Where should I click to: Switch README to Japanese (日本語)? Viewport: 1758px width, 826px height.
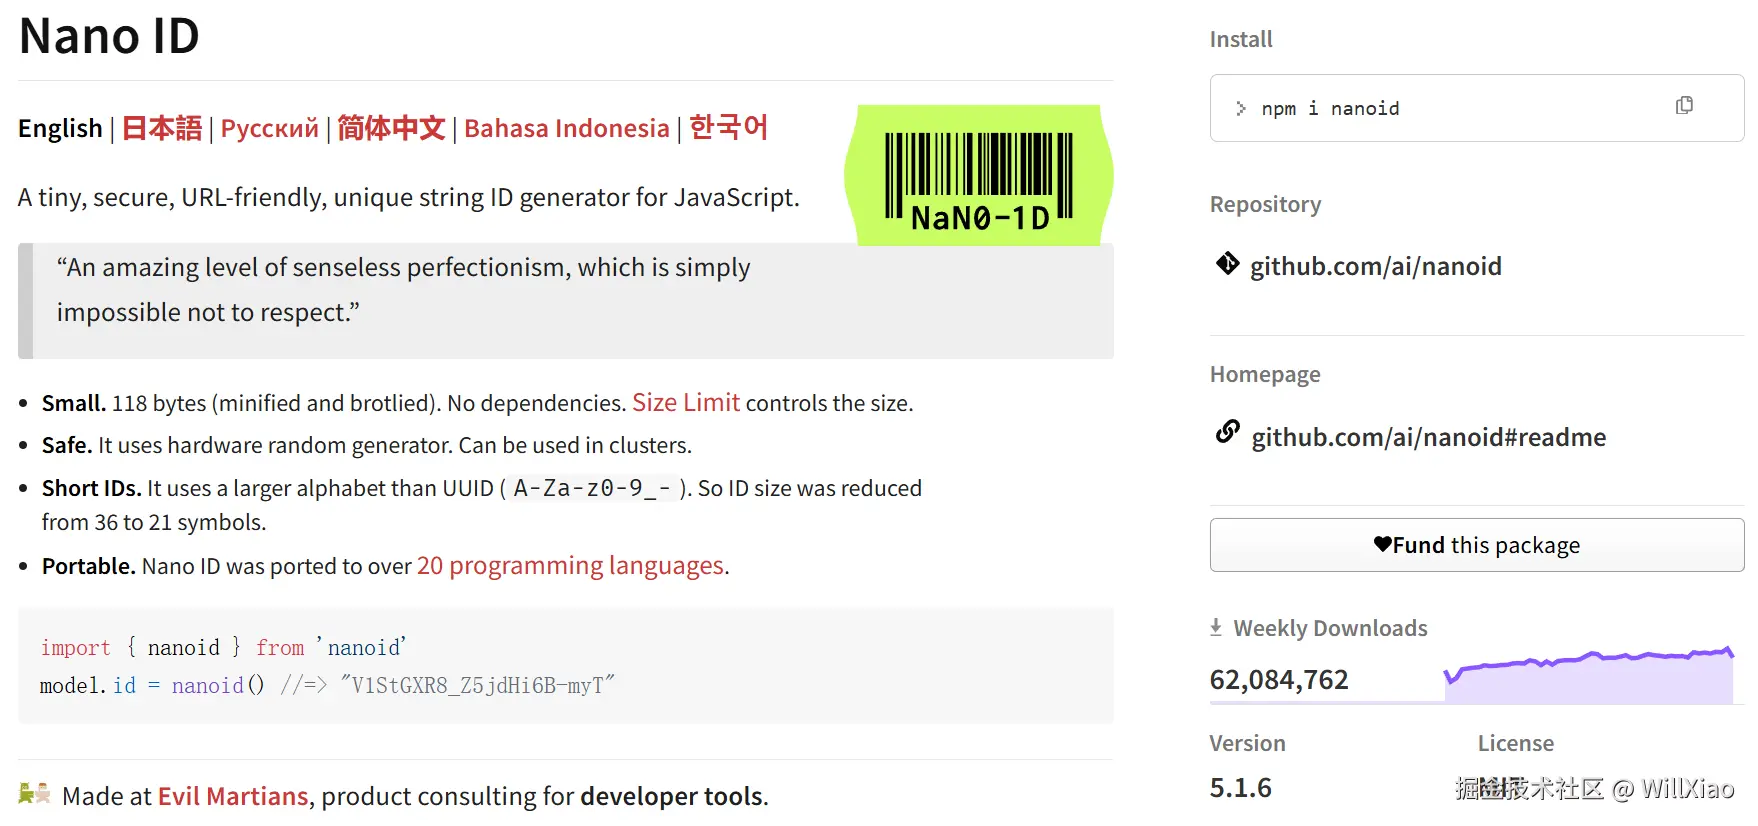click(162, 128)
